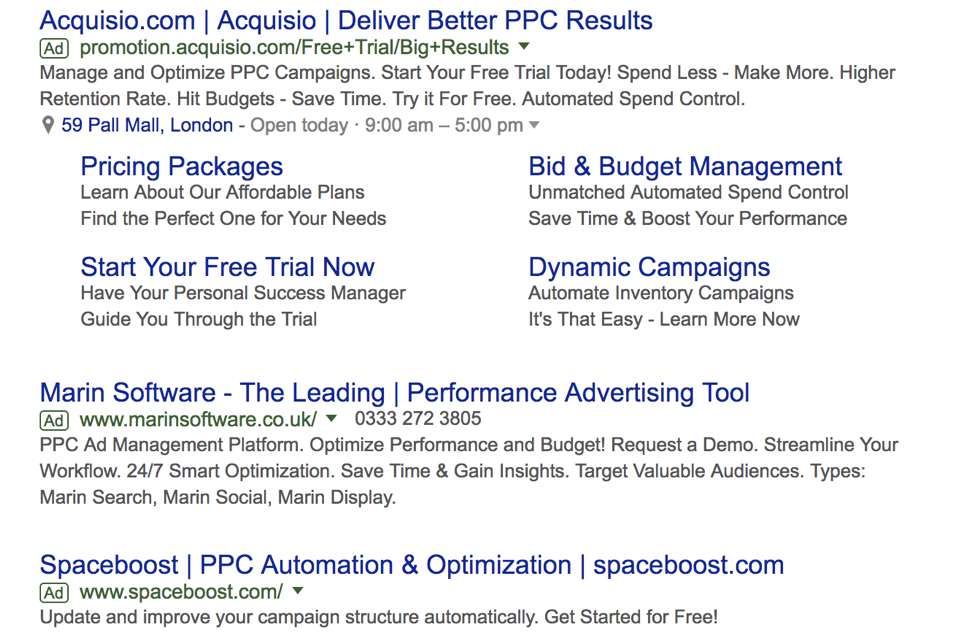Click the Ad badge beside promotion.acquisio.com

(x=54, y=48)
